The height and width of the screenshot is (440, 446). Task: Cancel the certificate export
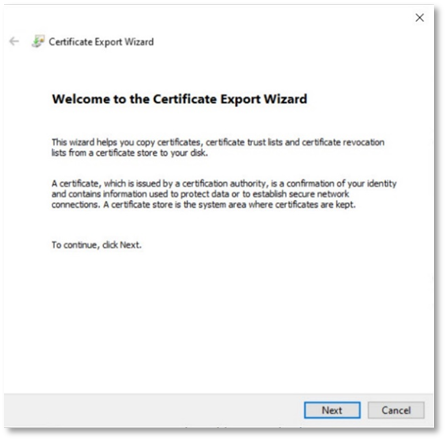click(x=396, y=410)
